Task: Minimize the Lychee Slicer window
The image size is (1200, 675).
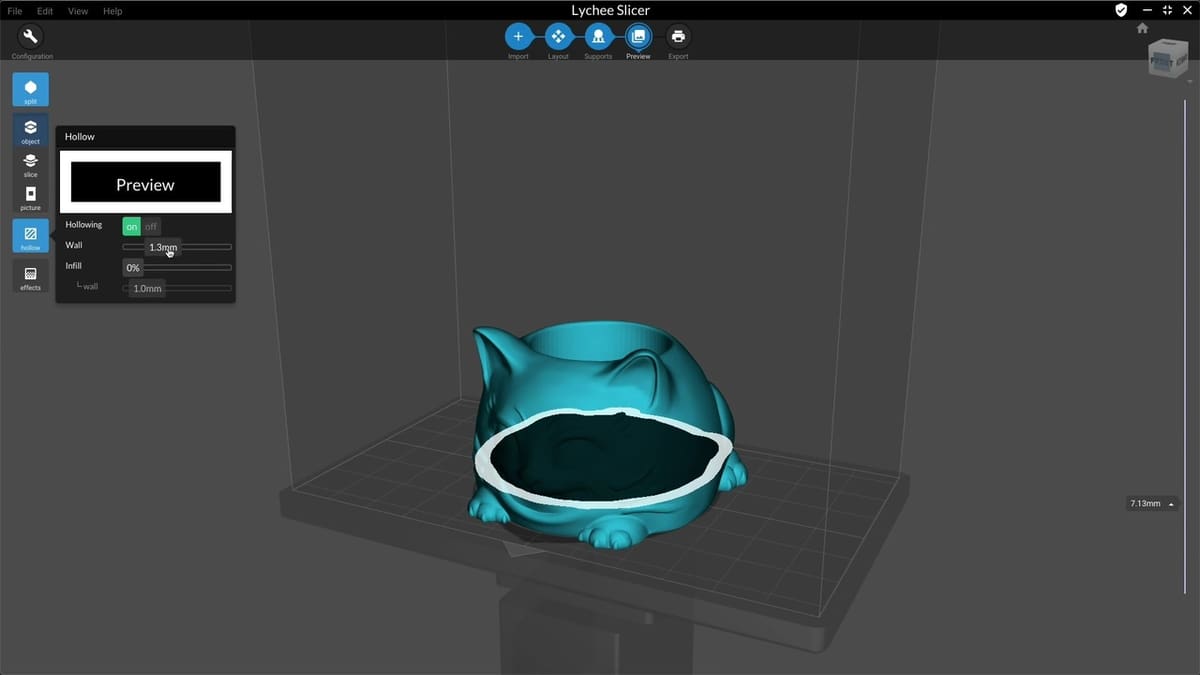Action: pos(1146,10)
